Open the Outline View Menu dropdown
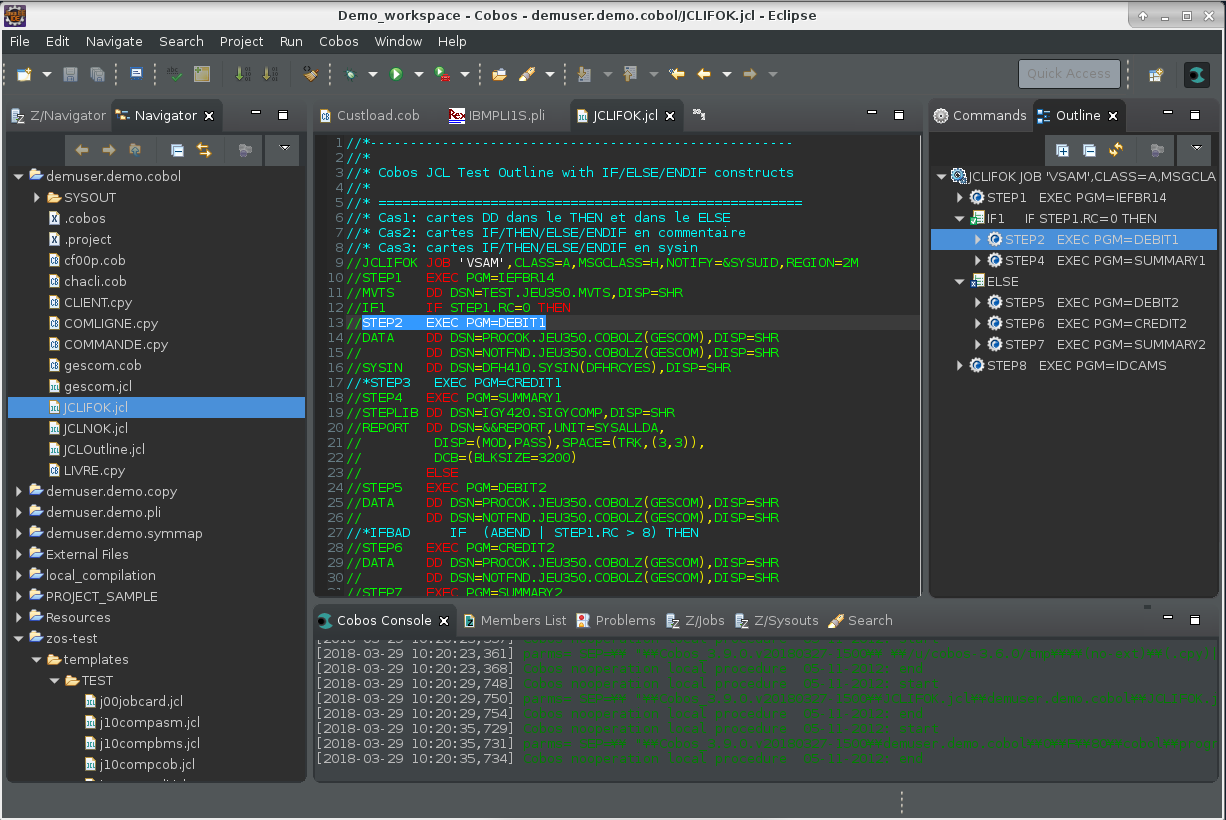 click(1196, 150)
